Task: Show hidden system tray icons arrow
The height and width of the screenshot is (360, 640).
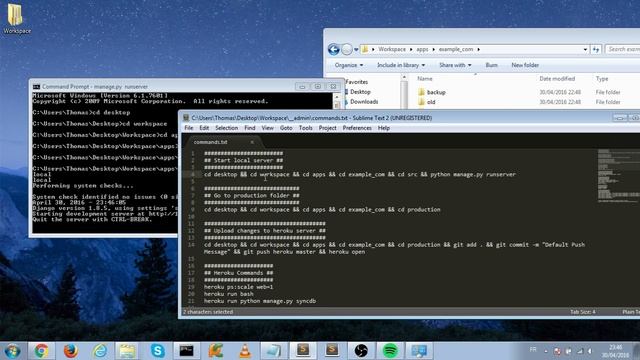Action: [x=546, y=351]
